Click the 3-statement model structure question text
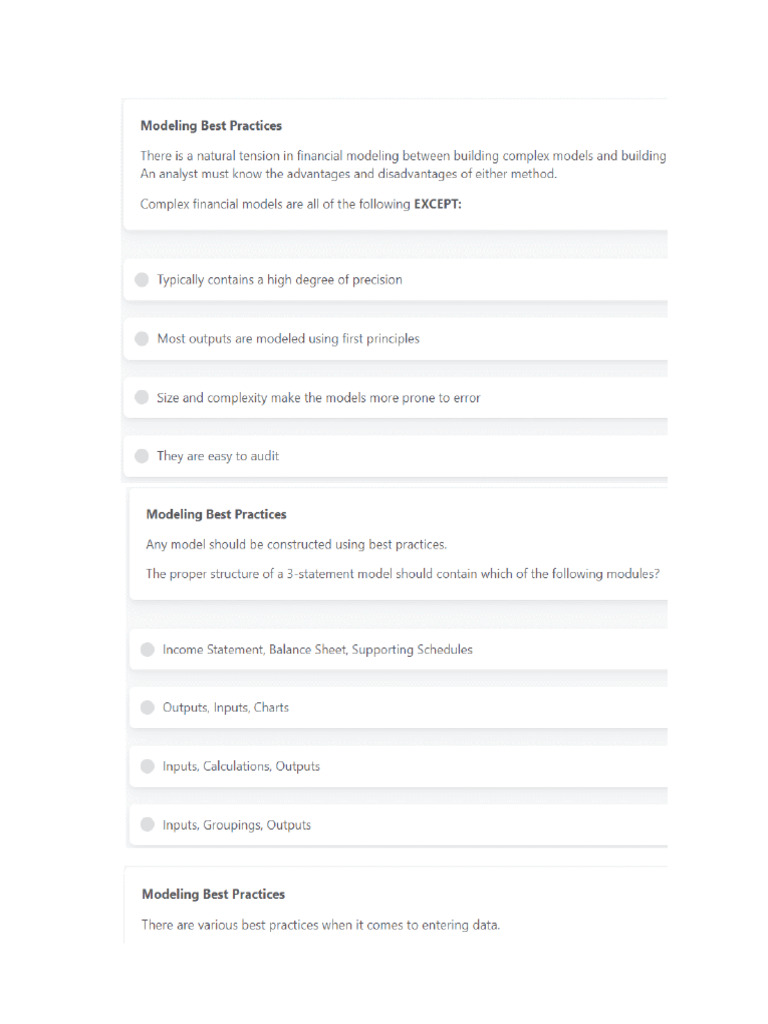Screen dimensions: 768x1024 (x=403, y=574)
